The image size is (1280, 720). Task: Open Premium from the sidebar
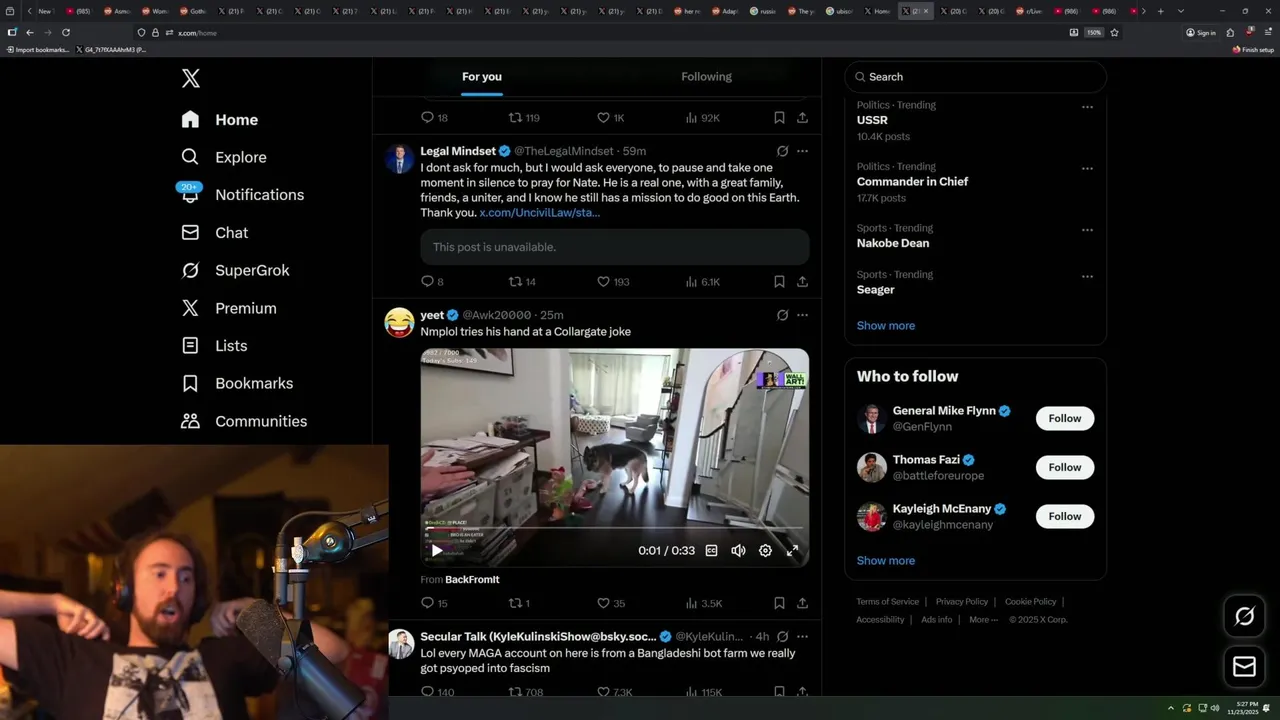[229, 308]
